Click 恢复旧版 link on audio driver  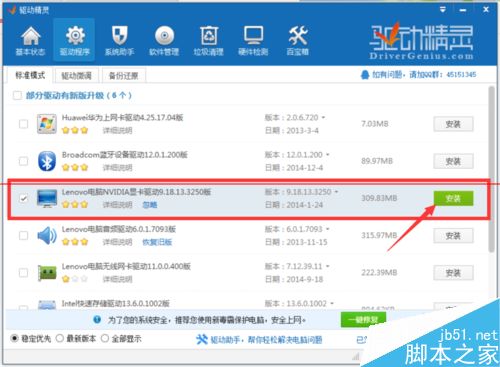157,242
